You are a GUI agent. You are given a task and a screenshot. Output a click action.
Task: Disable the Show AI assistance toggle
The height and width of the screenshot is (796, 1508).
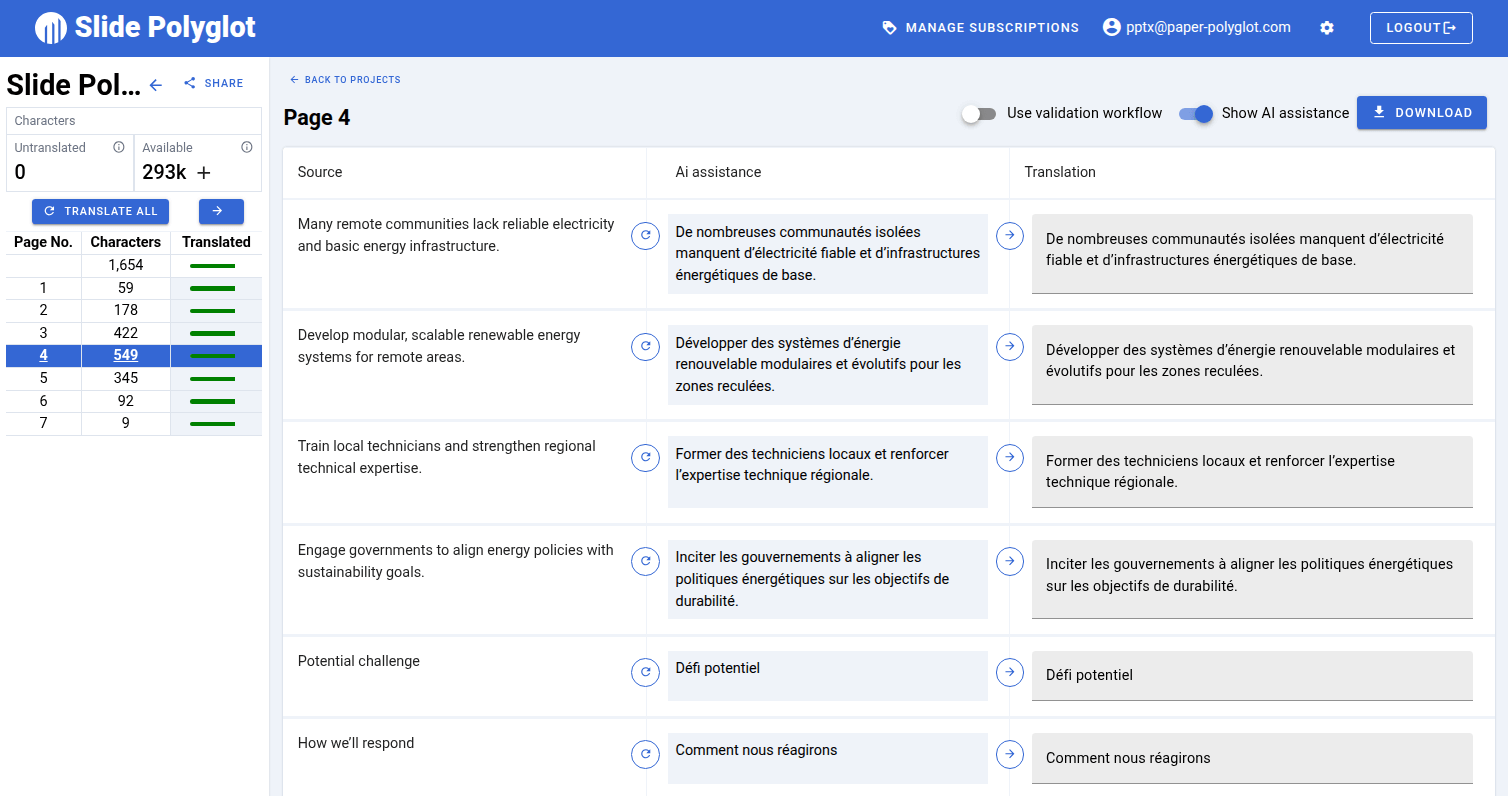(x=1196, y=113)
